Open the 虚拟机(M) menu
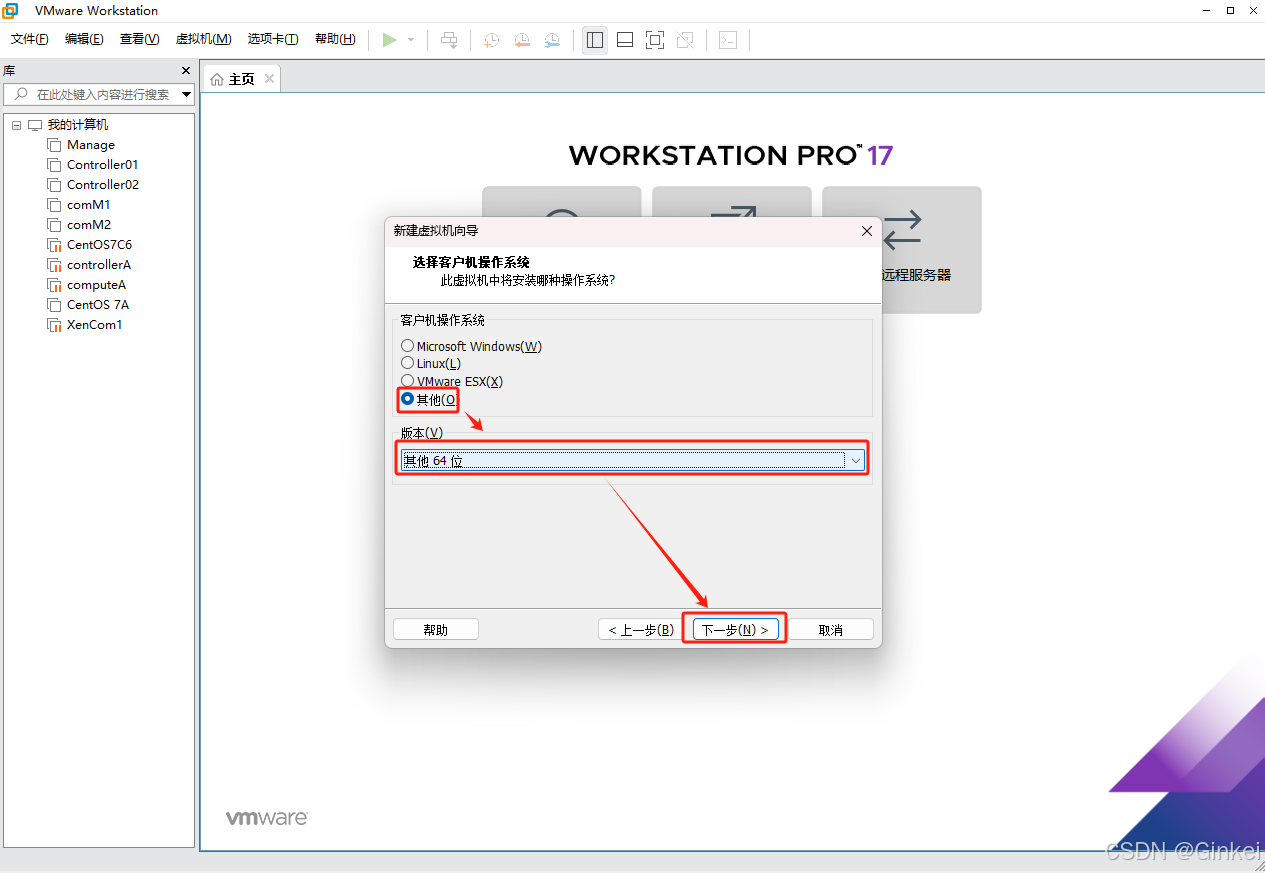Image resolution: width=1265 pixels, height=873 pixels. click(204, 39)
